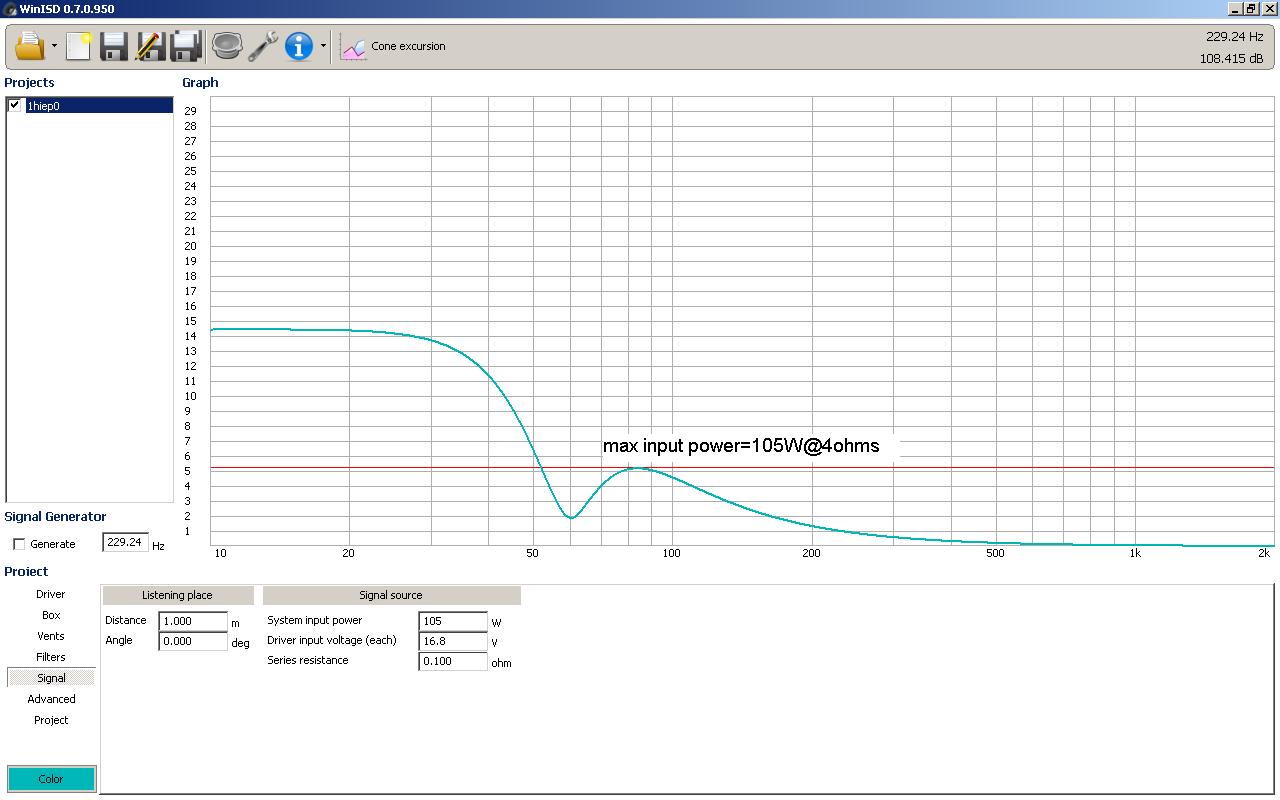Open project with the folder icon
Screen dimensions: 1280x800
pyautogui.click(x=30, y=46)
